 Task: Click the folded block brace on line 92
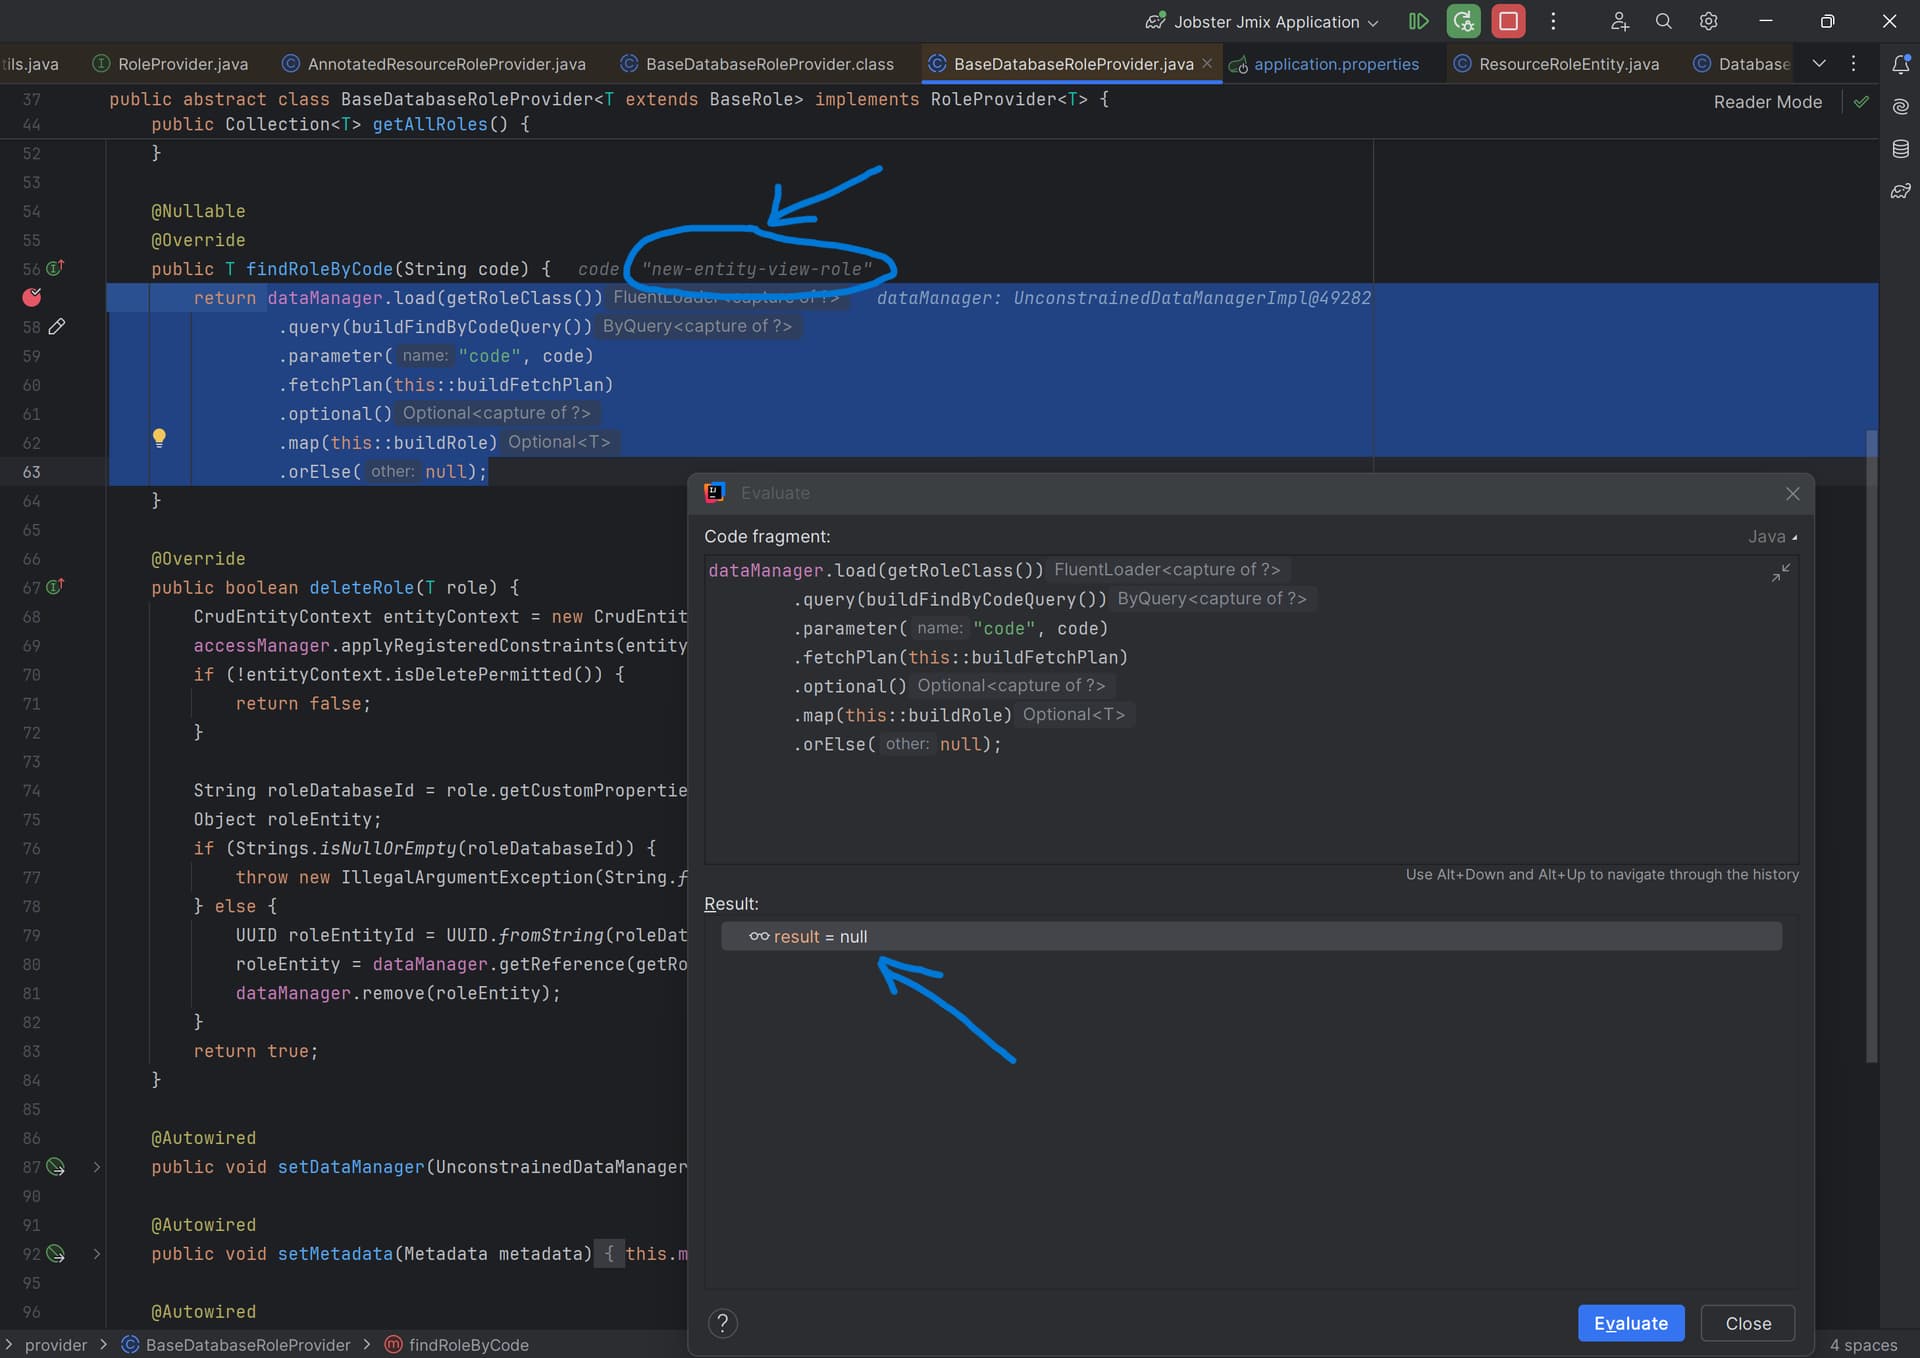pyautogui.click(x=609, y=1253)
